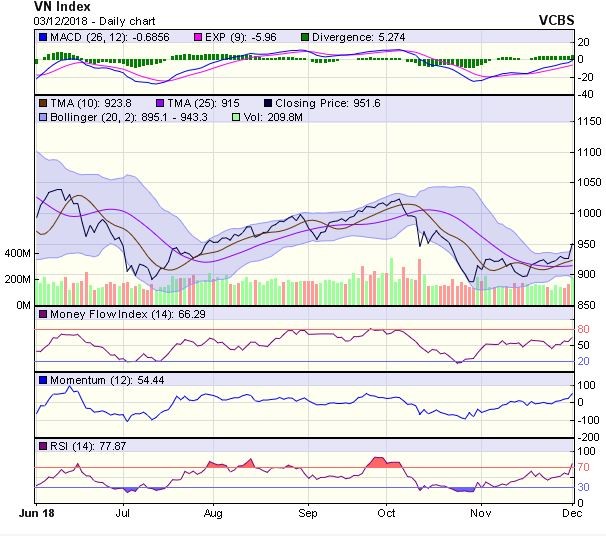Screen dimensions: 606x536
Task: Click the Aug marker on the date axis
Action: tap(212, 511)
